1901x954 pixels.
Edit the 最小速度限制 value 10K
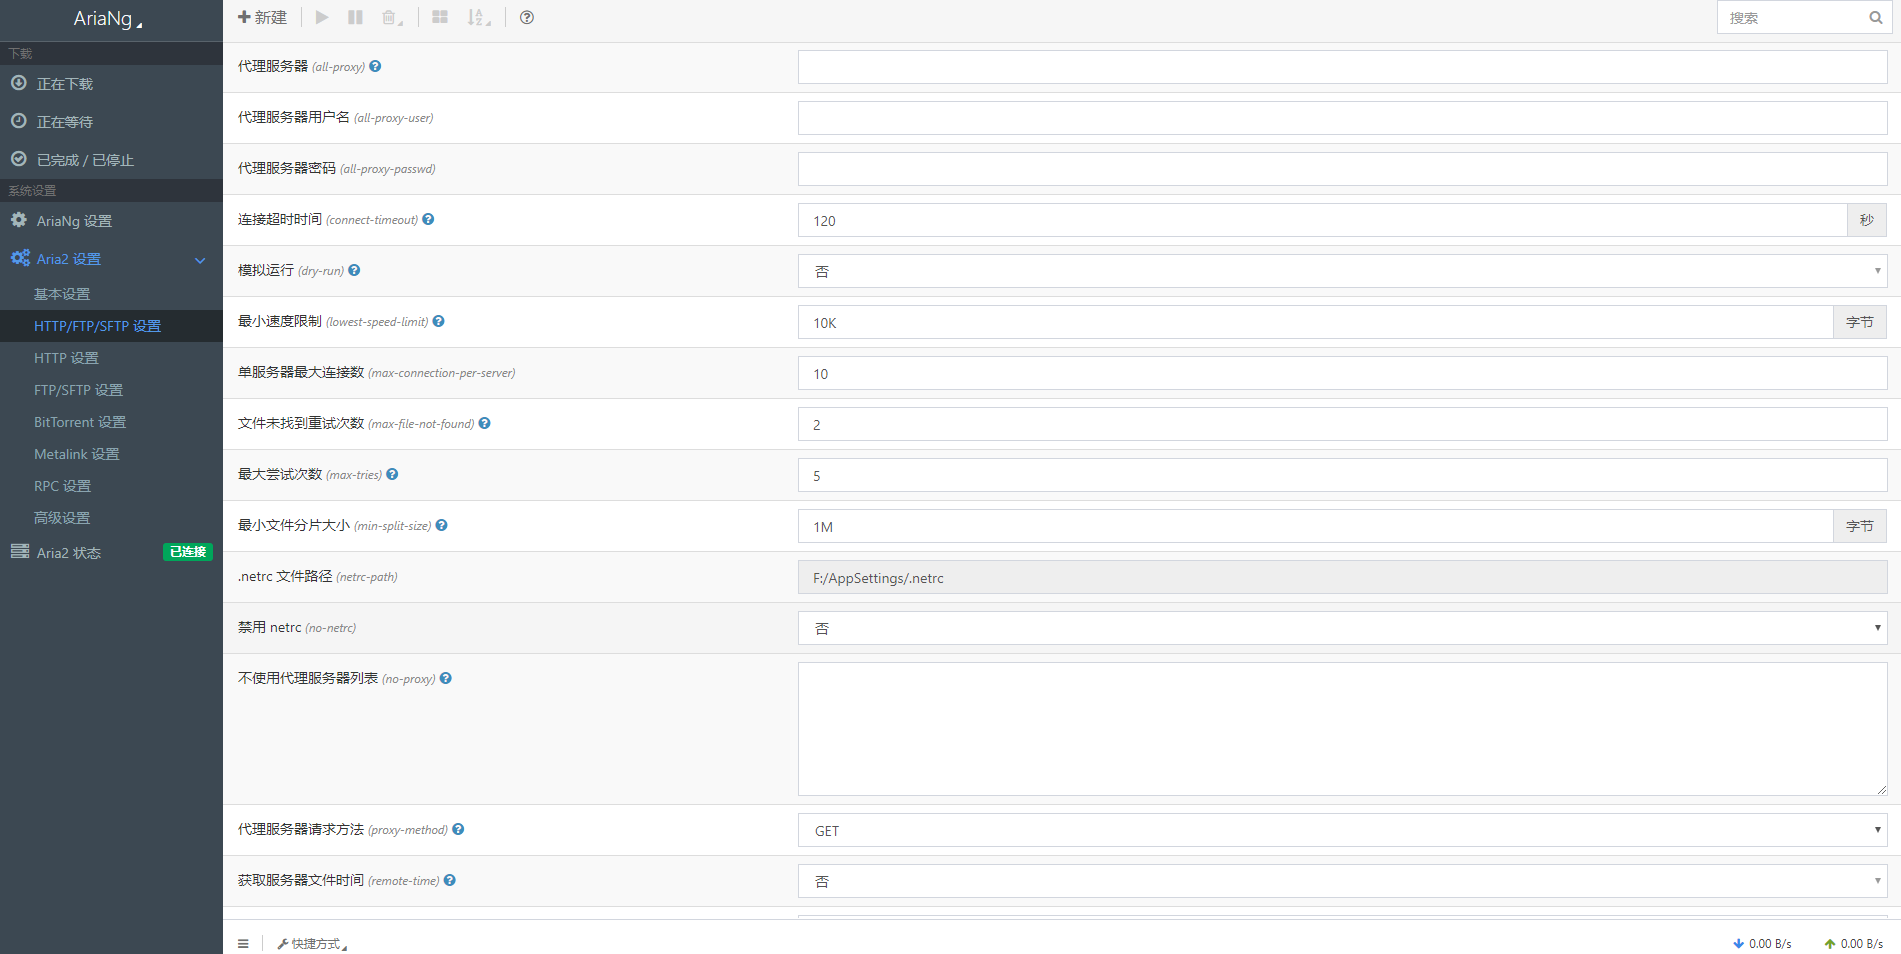[x=1315, y=322]
